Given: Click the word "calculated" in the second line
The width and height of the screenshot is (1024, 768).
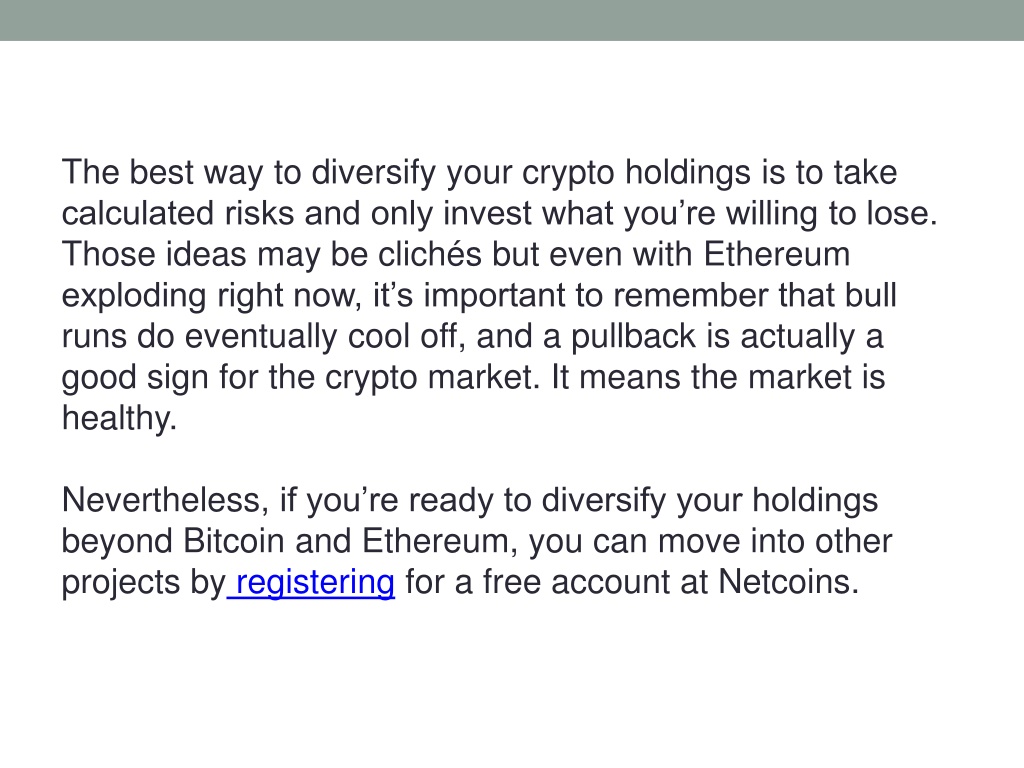Looking at the screenshot, I should point(138,214).
